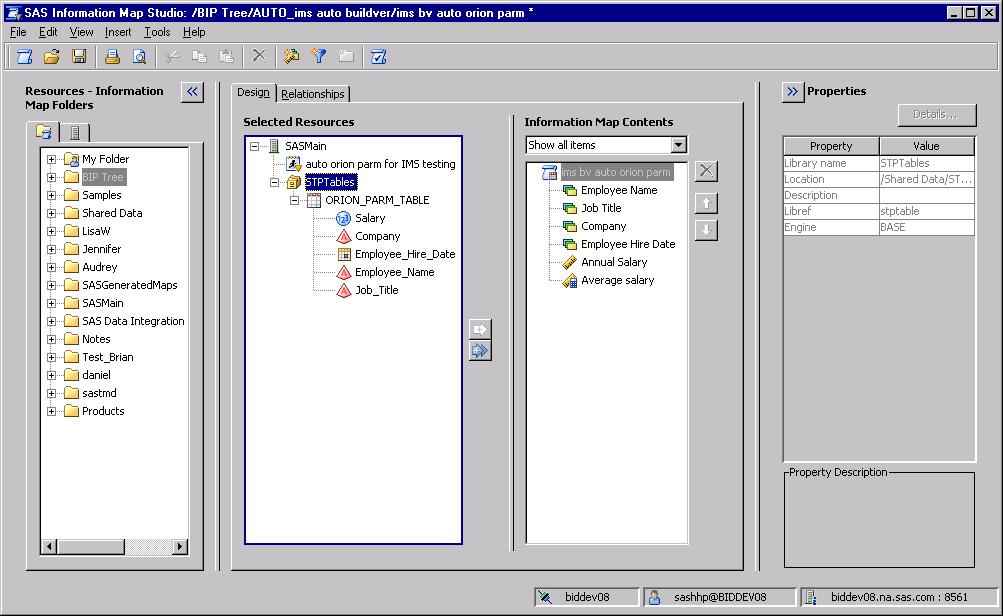The image size is (1003, 616).
Task: Select the Annual Salary data item
Action: (x=613, y=262)
